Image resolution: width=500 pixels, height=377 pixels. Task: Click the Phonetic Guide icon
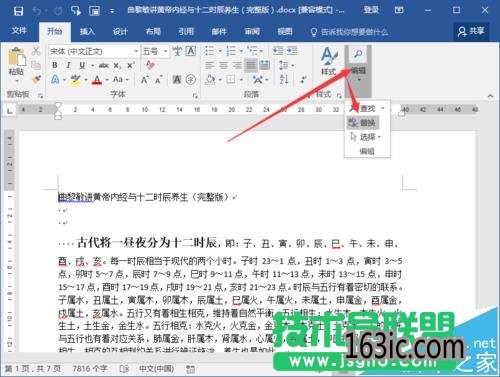pyautogui.click(x=177, y=51)
